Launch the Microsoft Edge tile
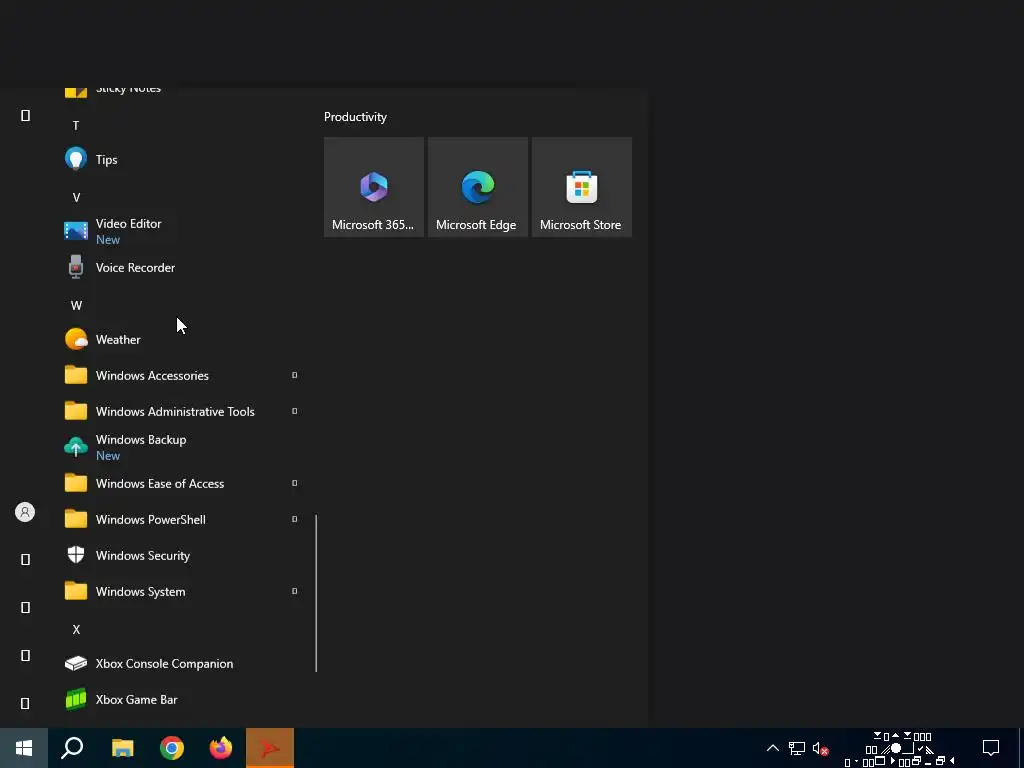 tap(477, 187)
